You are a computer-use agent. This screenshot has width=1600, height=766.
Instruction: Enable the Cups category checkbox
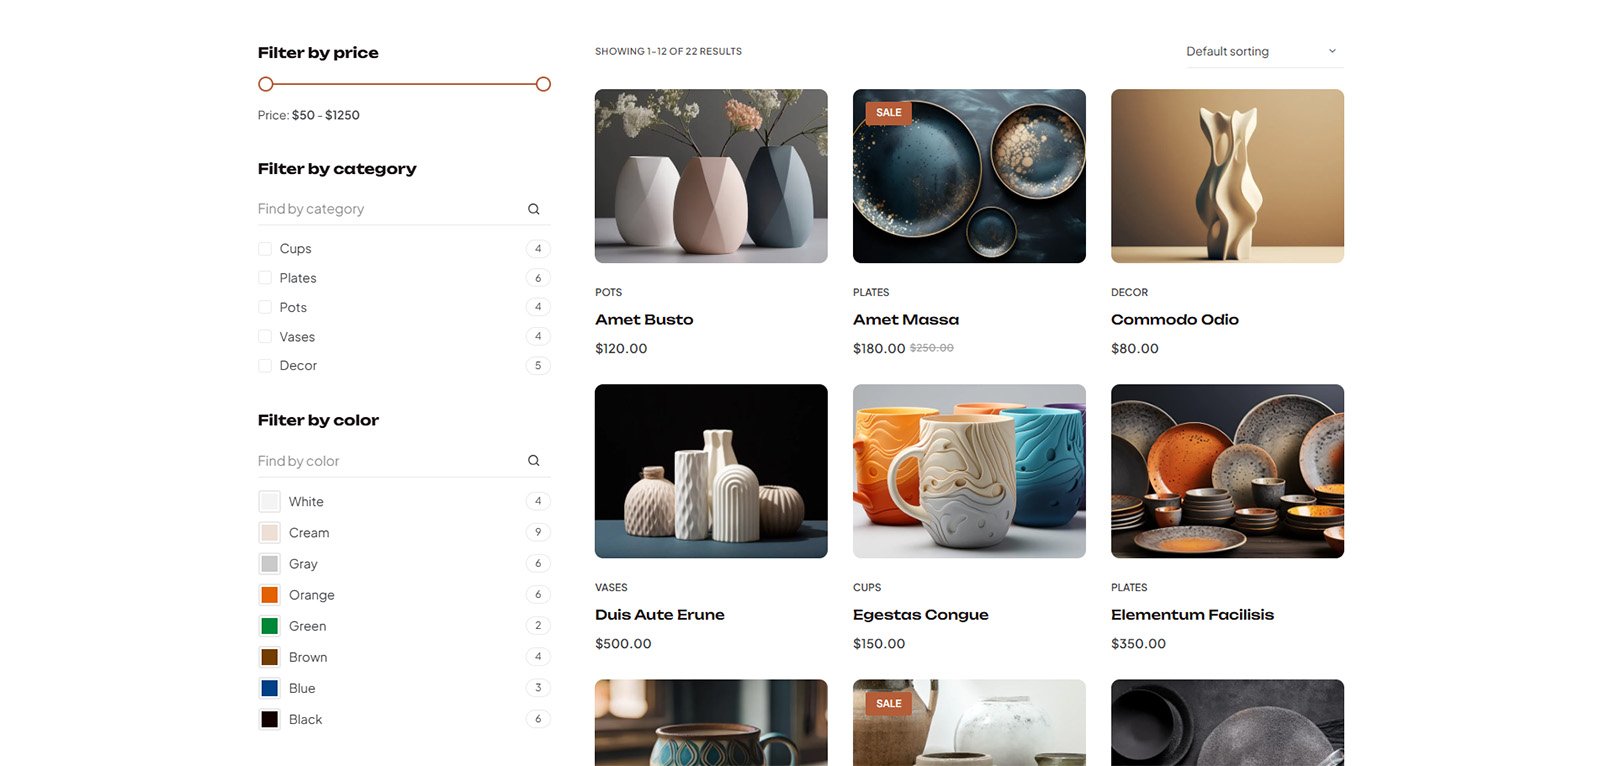tap(265, 249)
